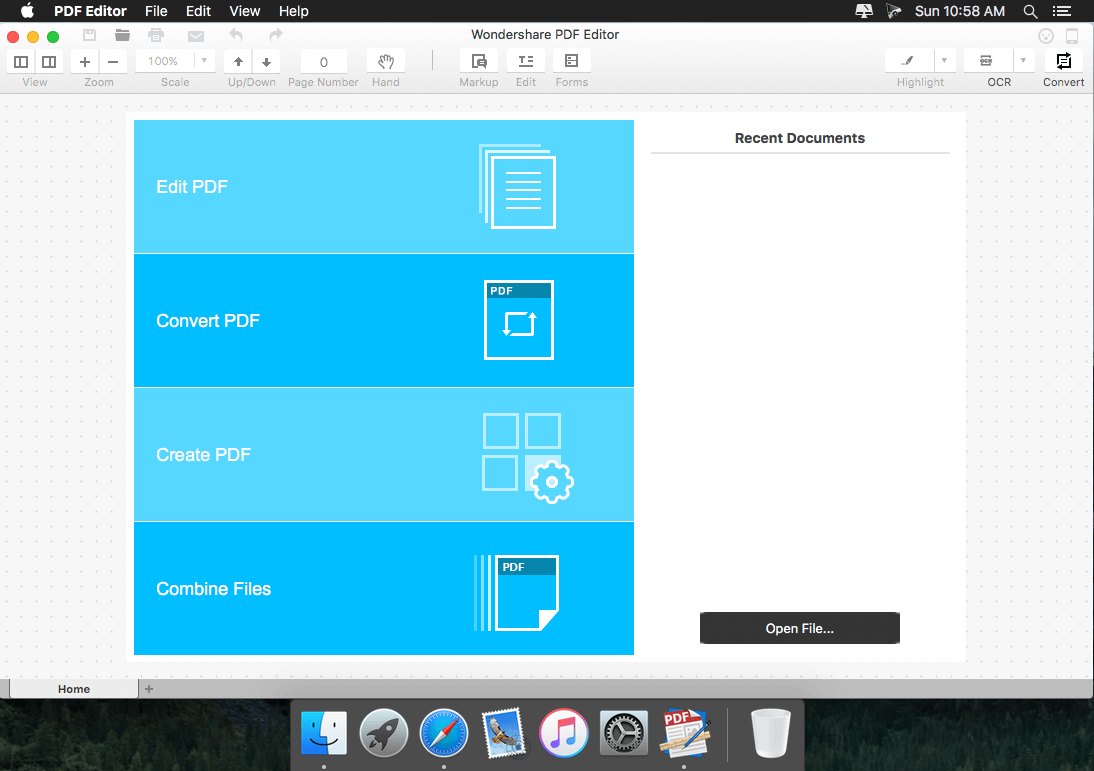Select the Home tab
Image resolution: width=1094 pixels, height=771 pixels.
point(74,689)
